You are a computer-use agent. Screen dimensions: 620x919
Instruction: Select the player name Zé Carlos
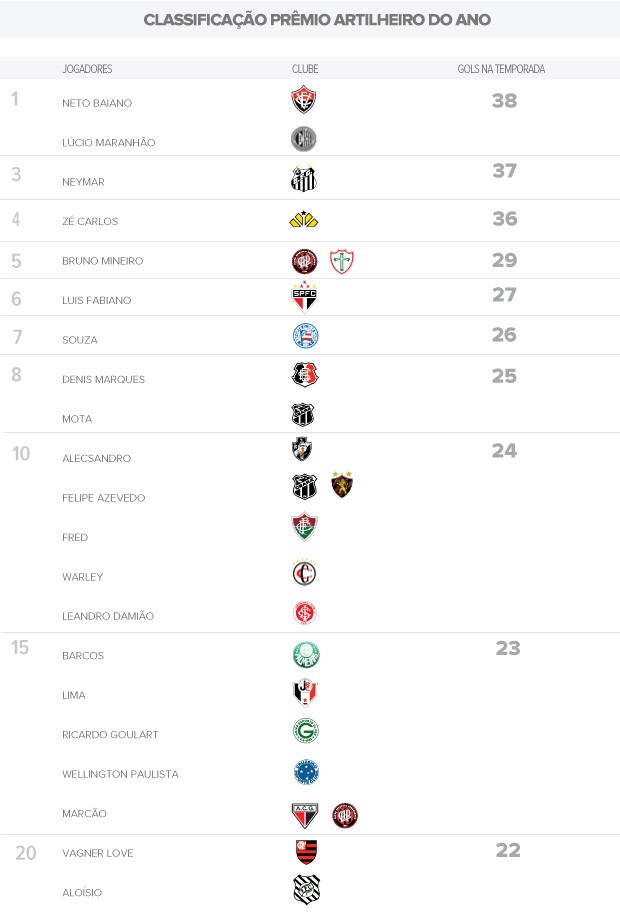click(89, 221)
